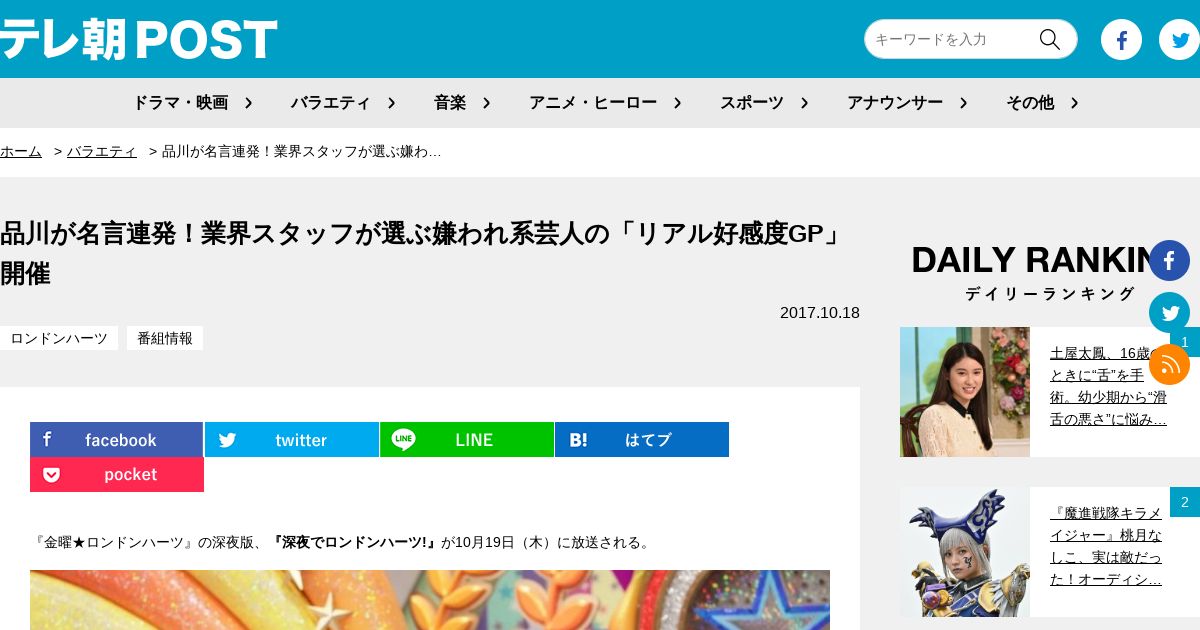Viewport: 1200px width, 630px height.
Task: Expand chevron next to アナウンサー
Action: coord(963,102)
